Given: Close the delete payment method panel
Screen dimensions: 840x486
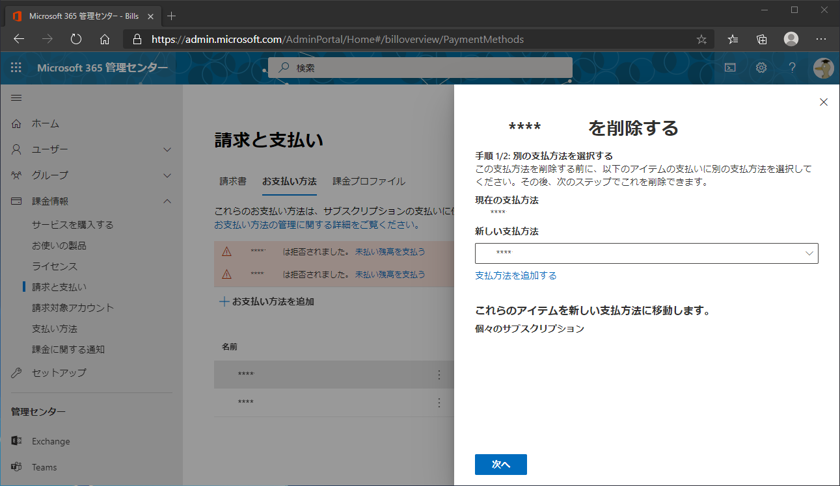Looking at the screenshot, I should click(x=823, y=102).
